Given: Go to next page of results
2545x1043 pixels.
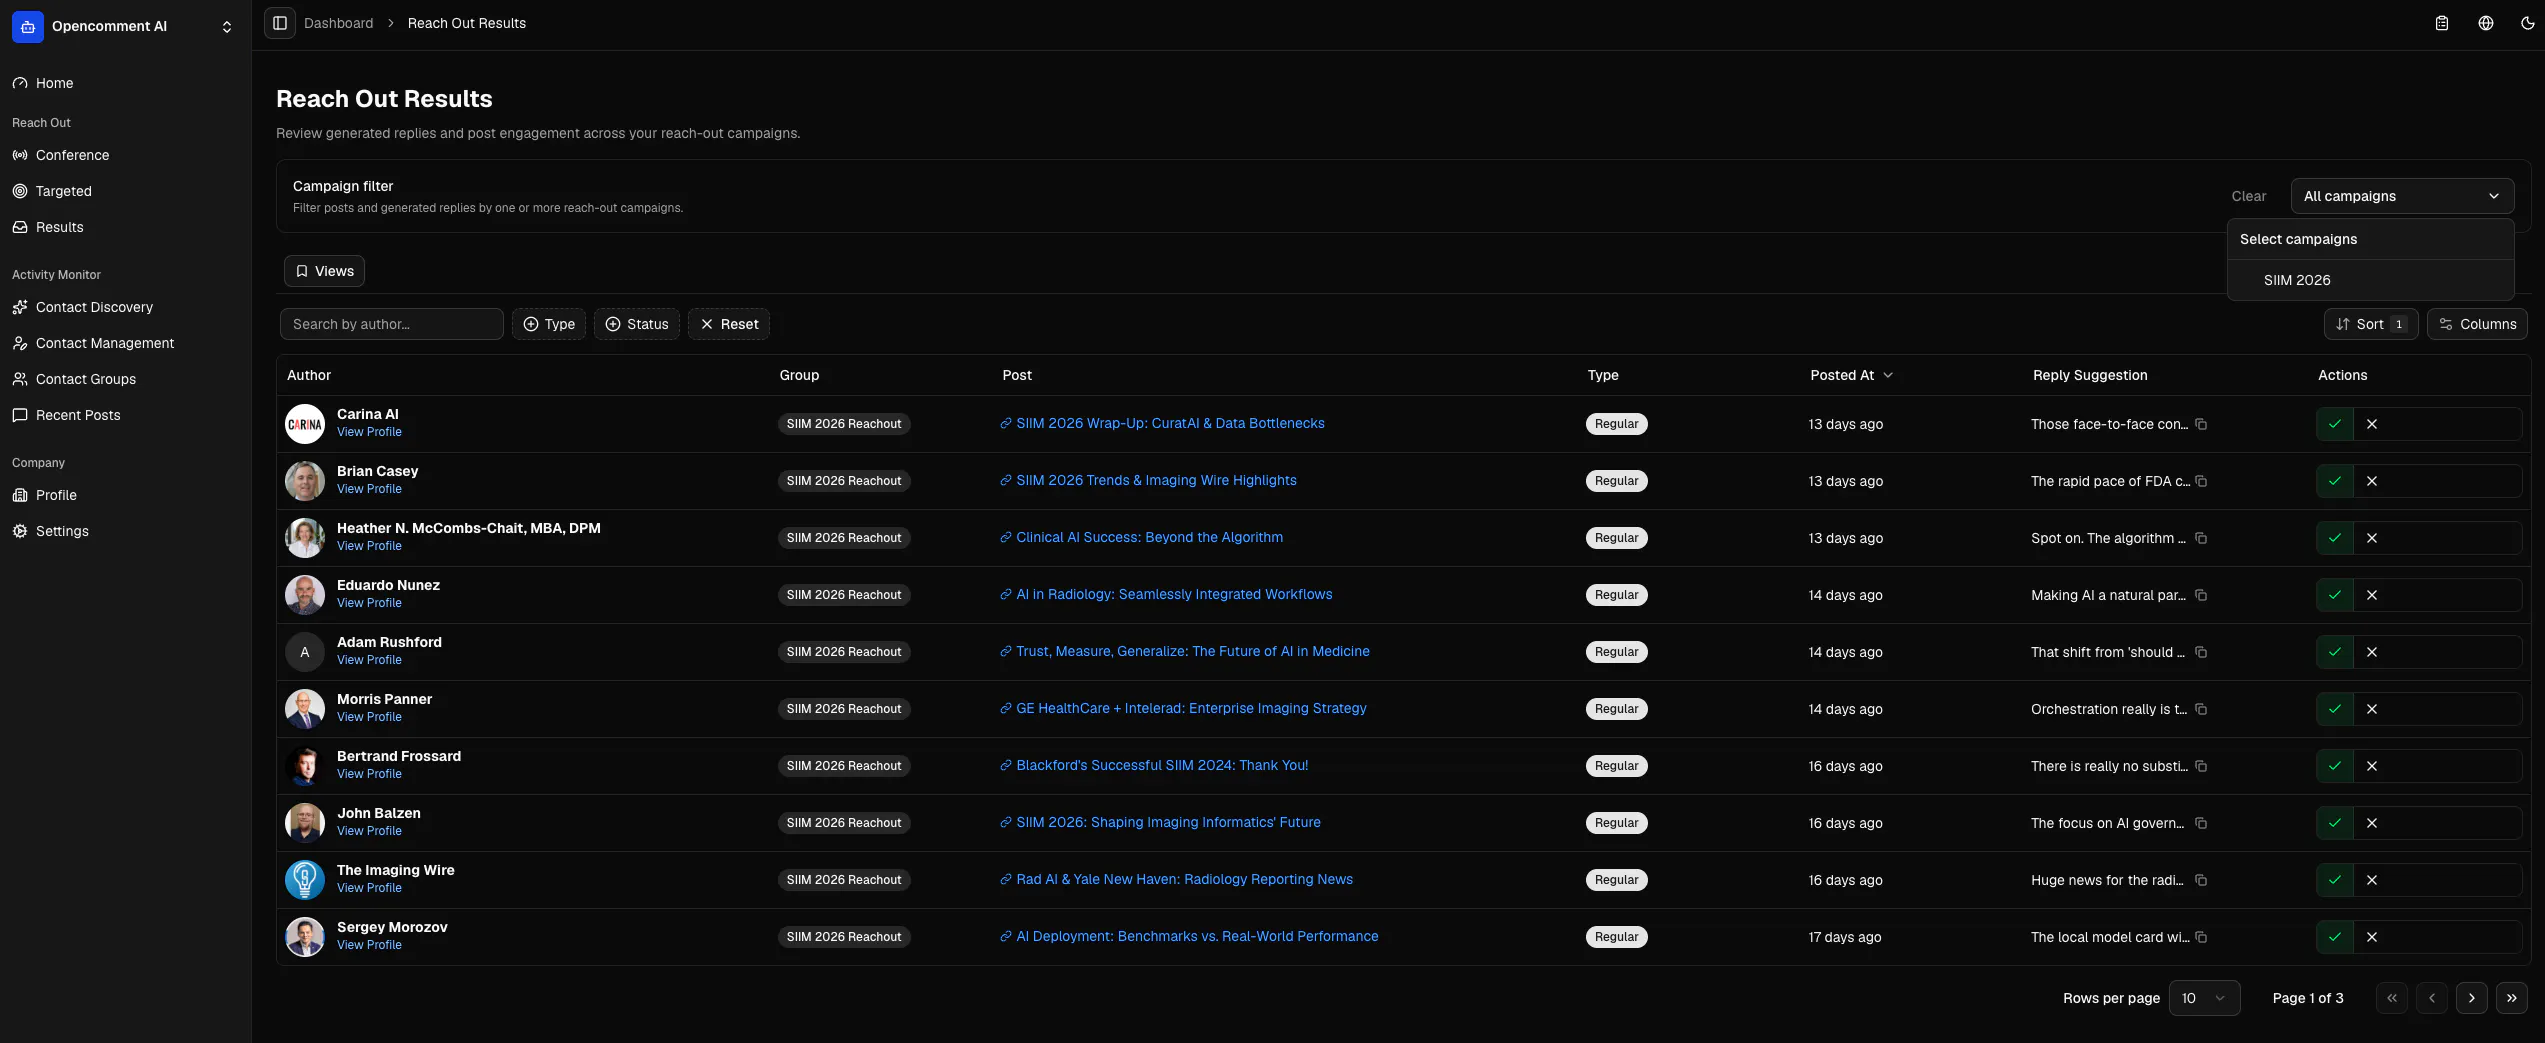Looking at the screenshot, I should 2472,998.
